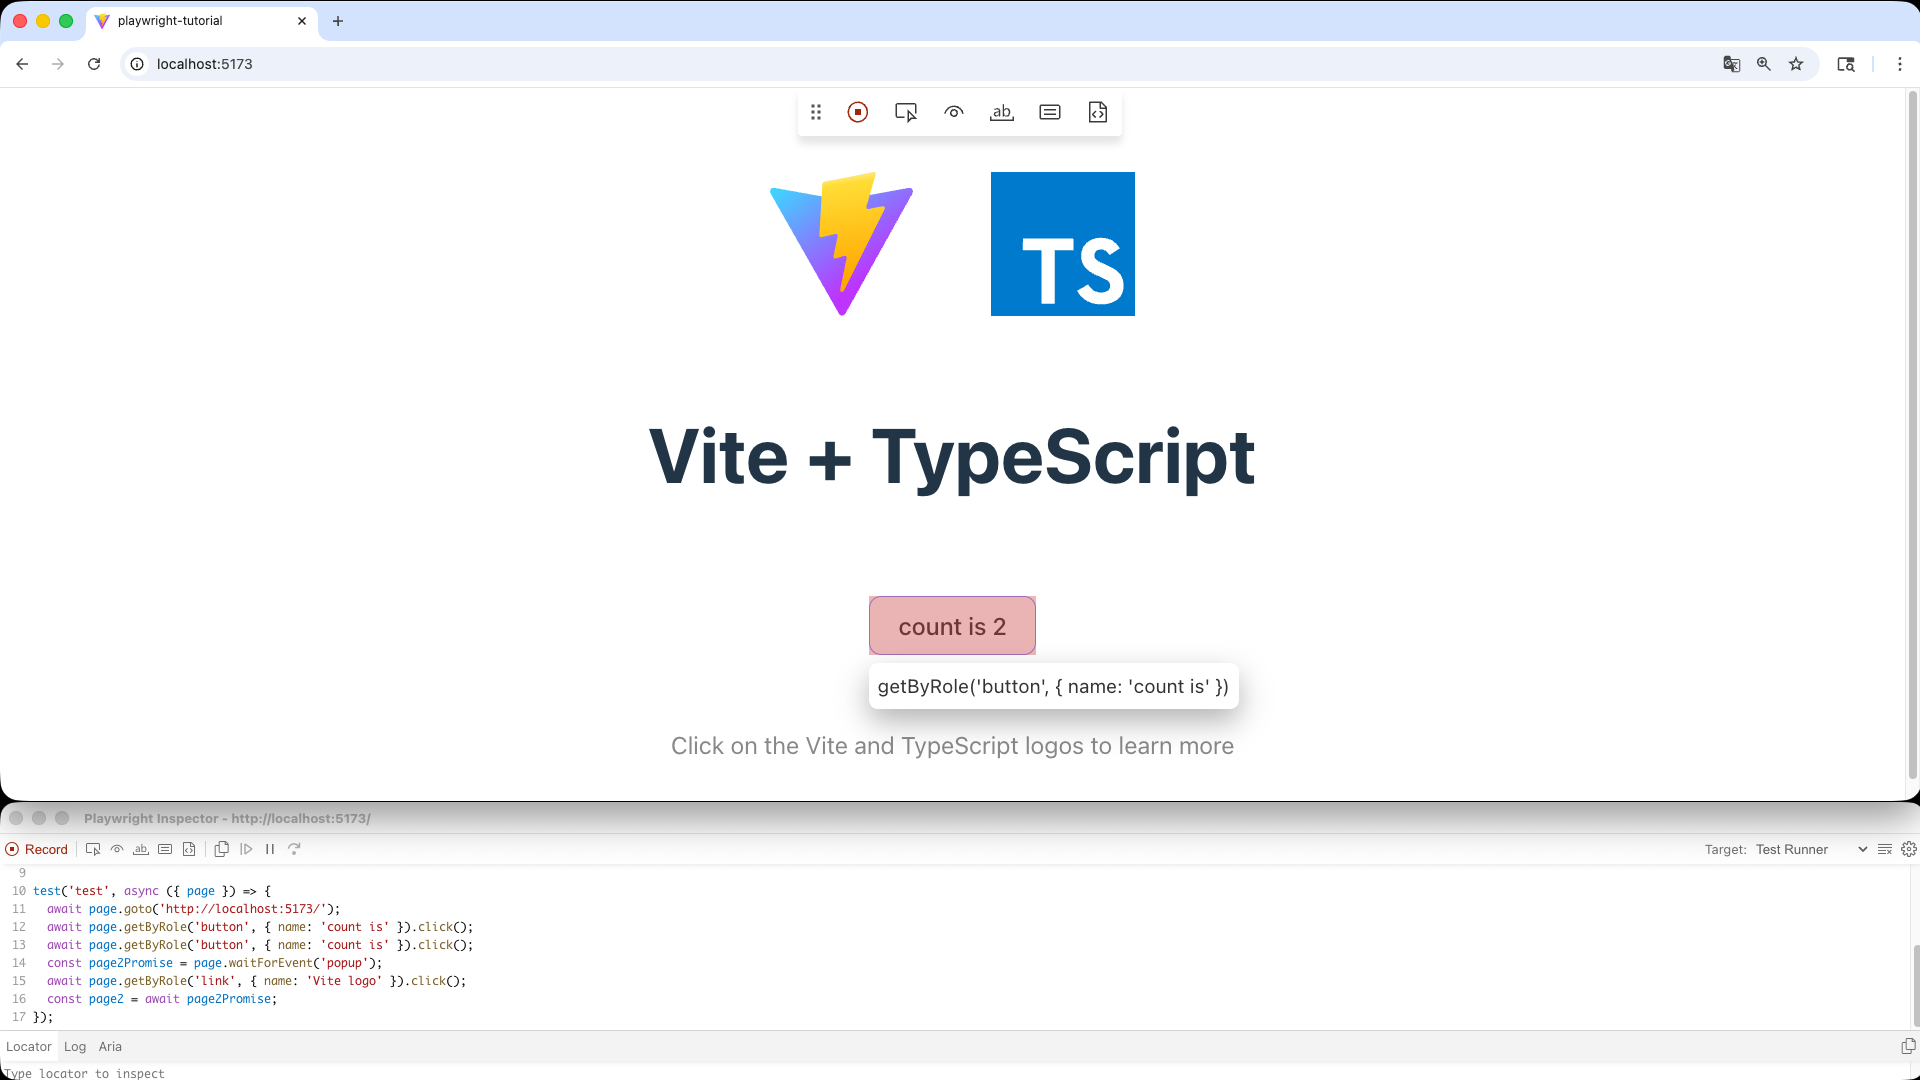Choose the assert text 'ab' tool

[x=1001, y=112]
